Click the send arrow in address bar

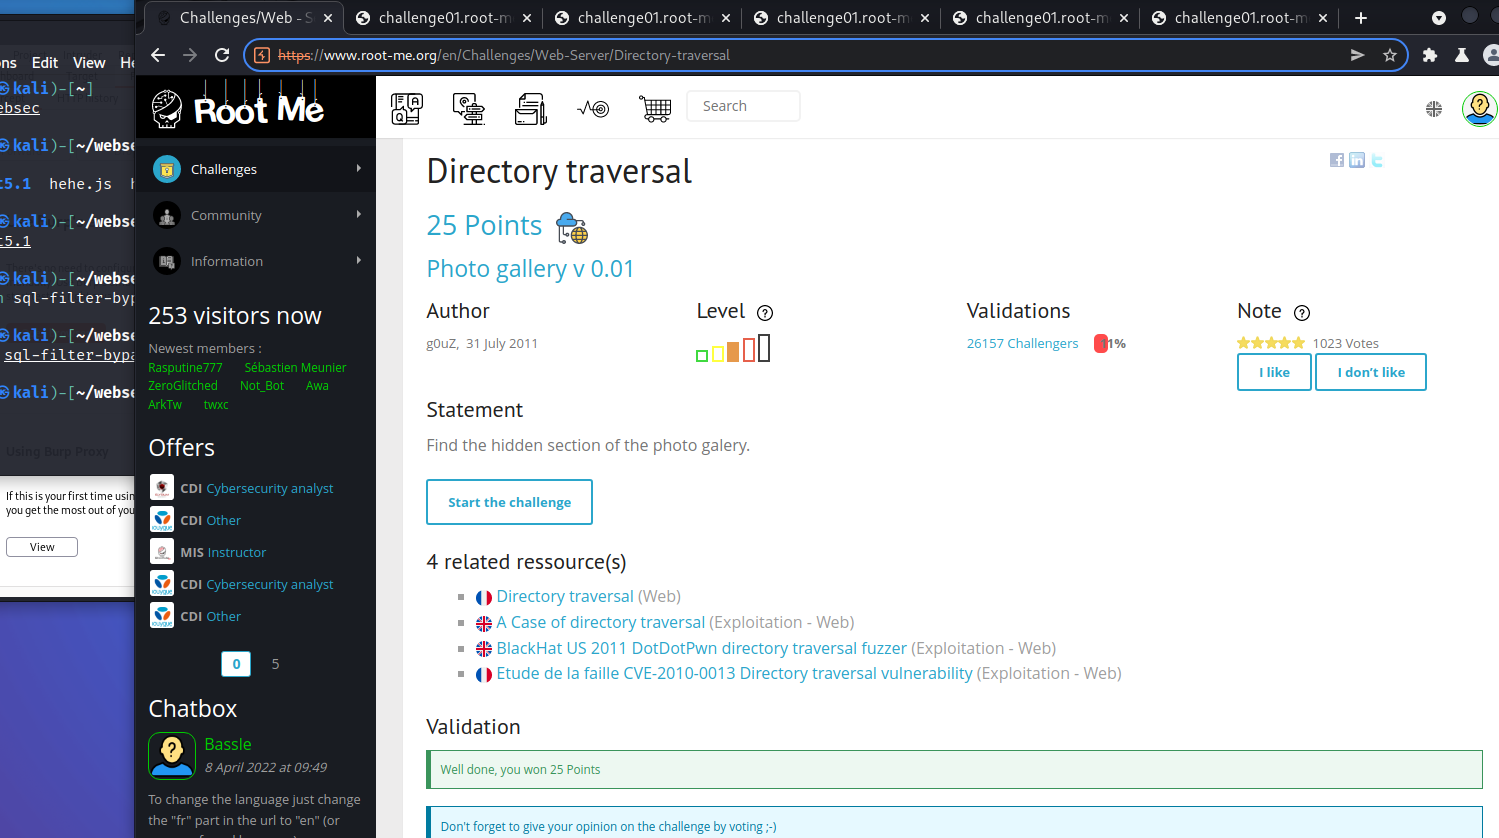click(1357, 55)
